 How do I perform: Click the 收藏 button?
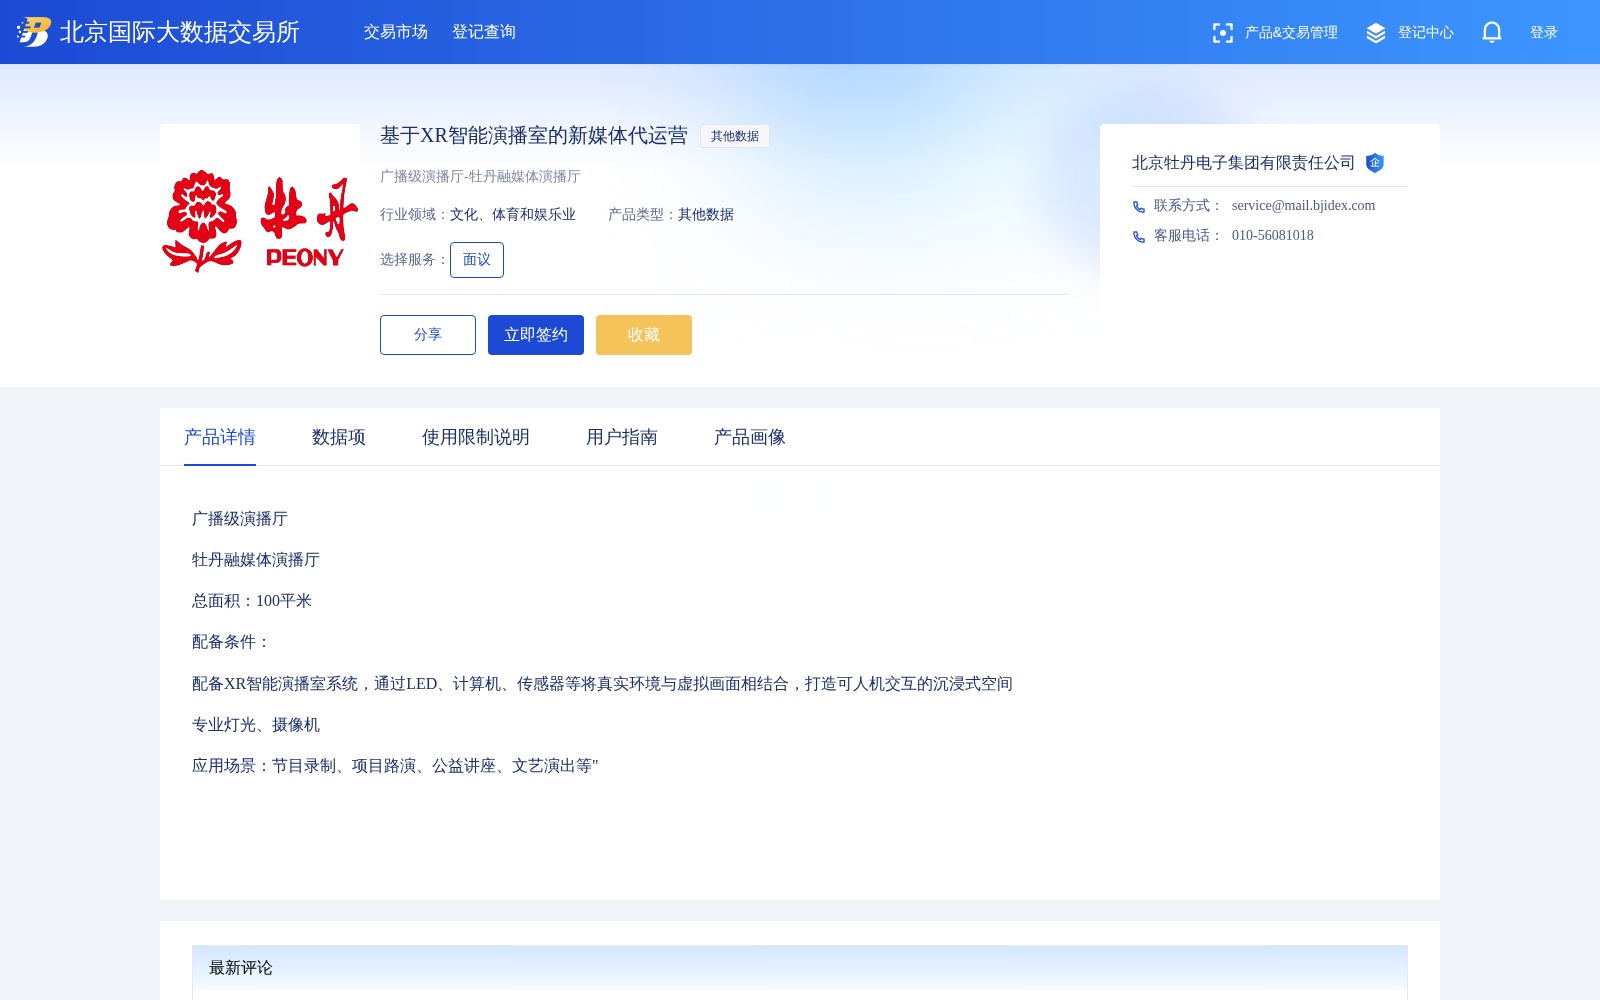[x=644, y=335]
